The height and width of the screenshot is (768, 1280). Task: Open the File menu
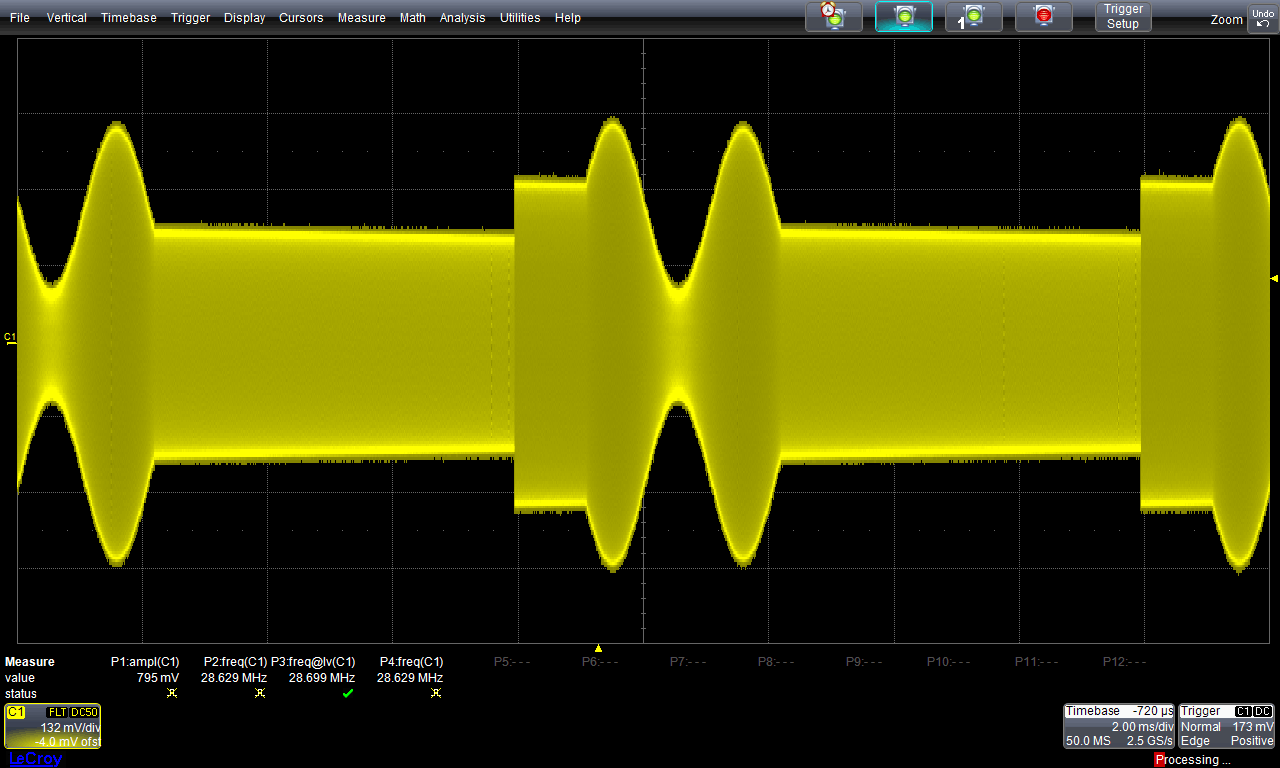(20, 18)
